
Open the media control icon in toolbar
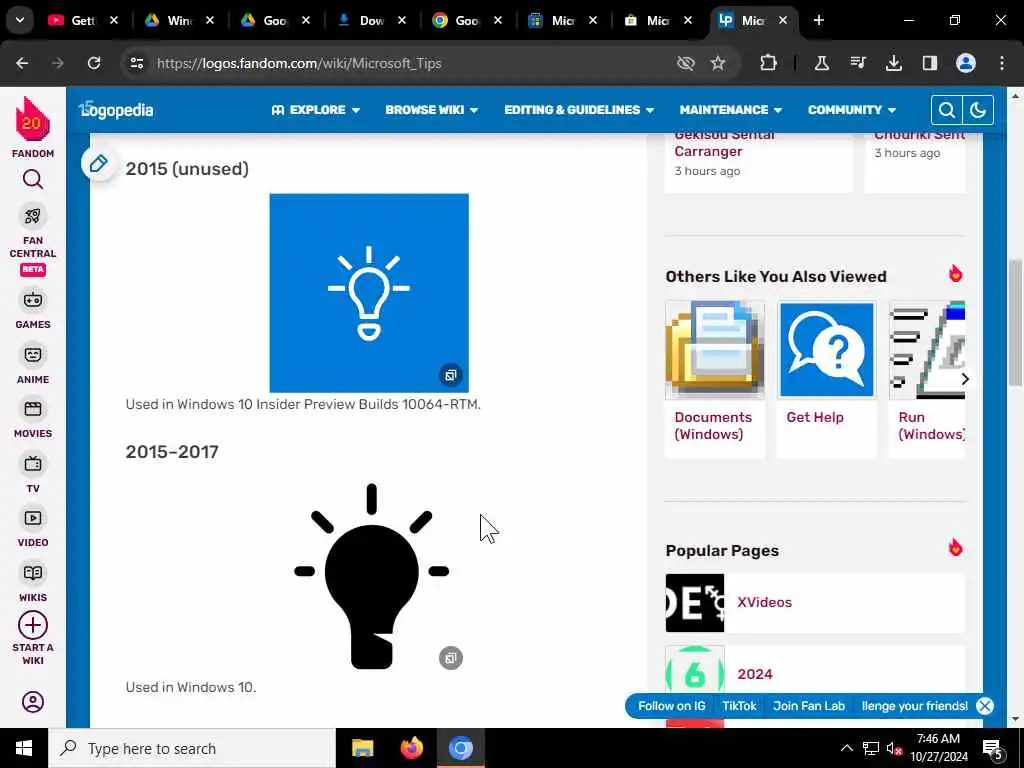click(857, 63)
